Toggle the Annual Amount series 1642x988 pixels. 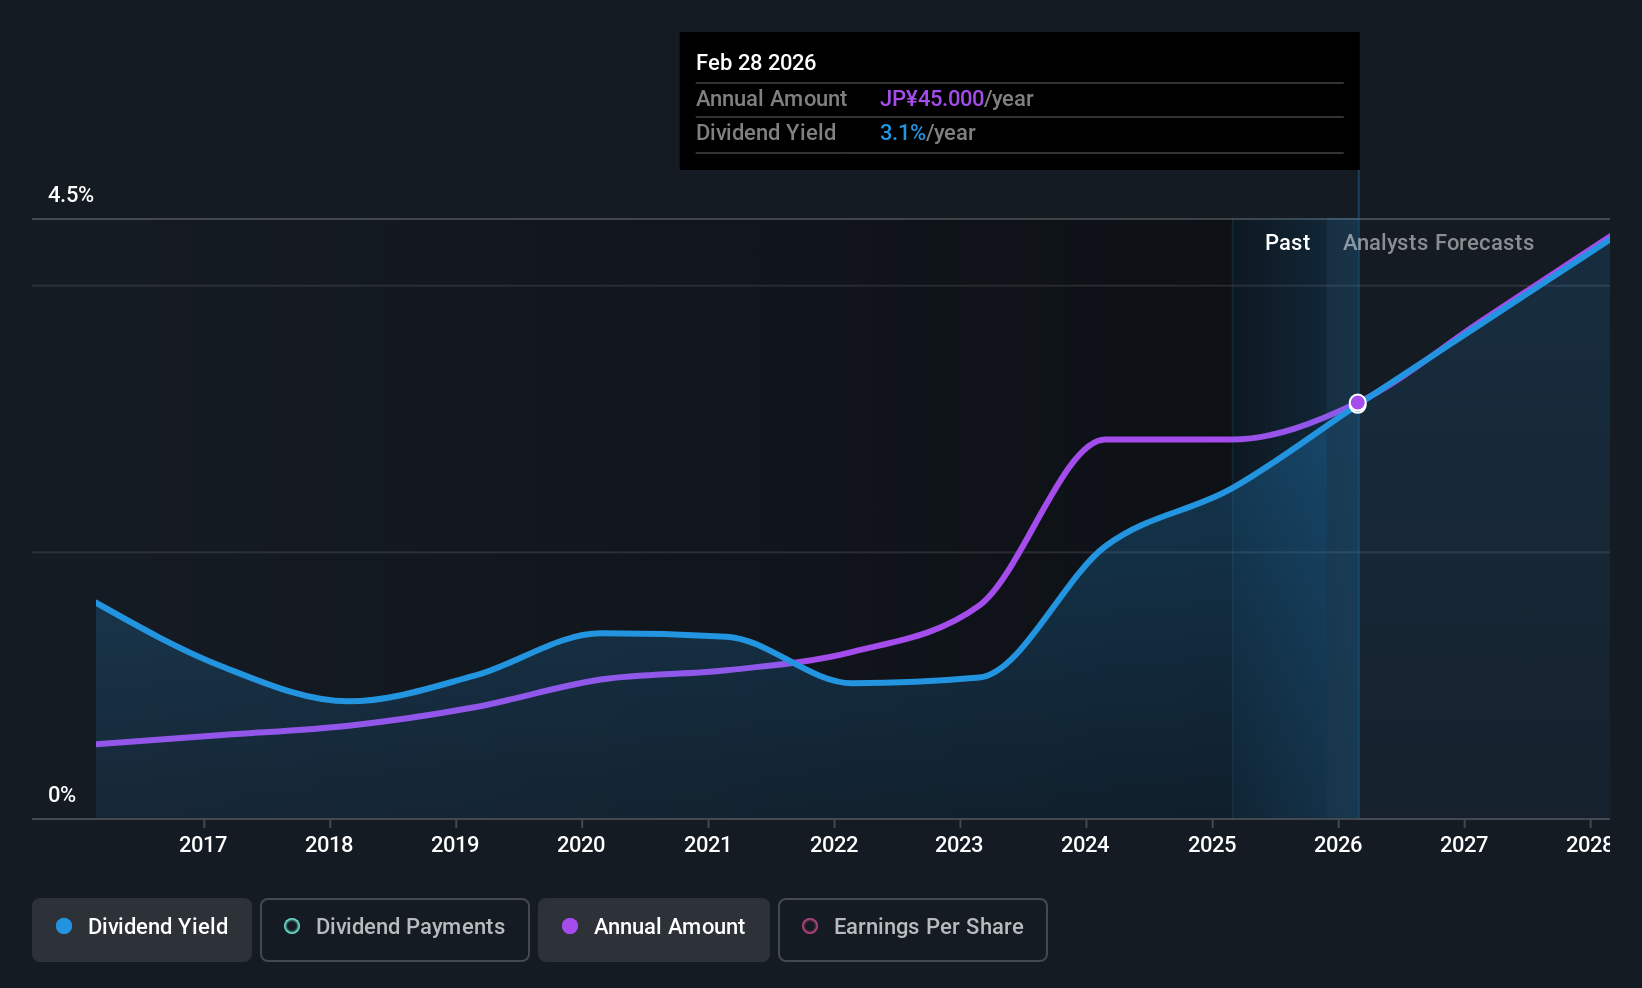[x=654, y=927]
